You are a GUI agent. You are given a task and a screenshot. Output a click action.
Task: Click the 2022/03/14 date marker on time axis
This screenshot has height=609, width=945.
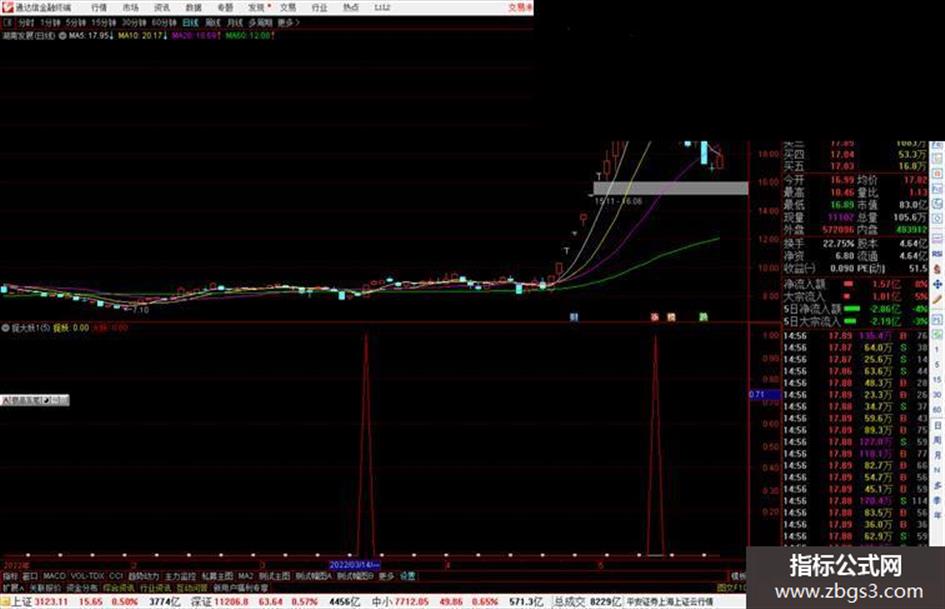(x=354, y=565)
